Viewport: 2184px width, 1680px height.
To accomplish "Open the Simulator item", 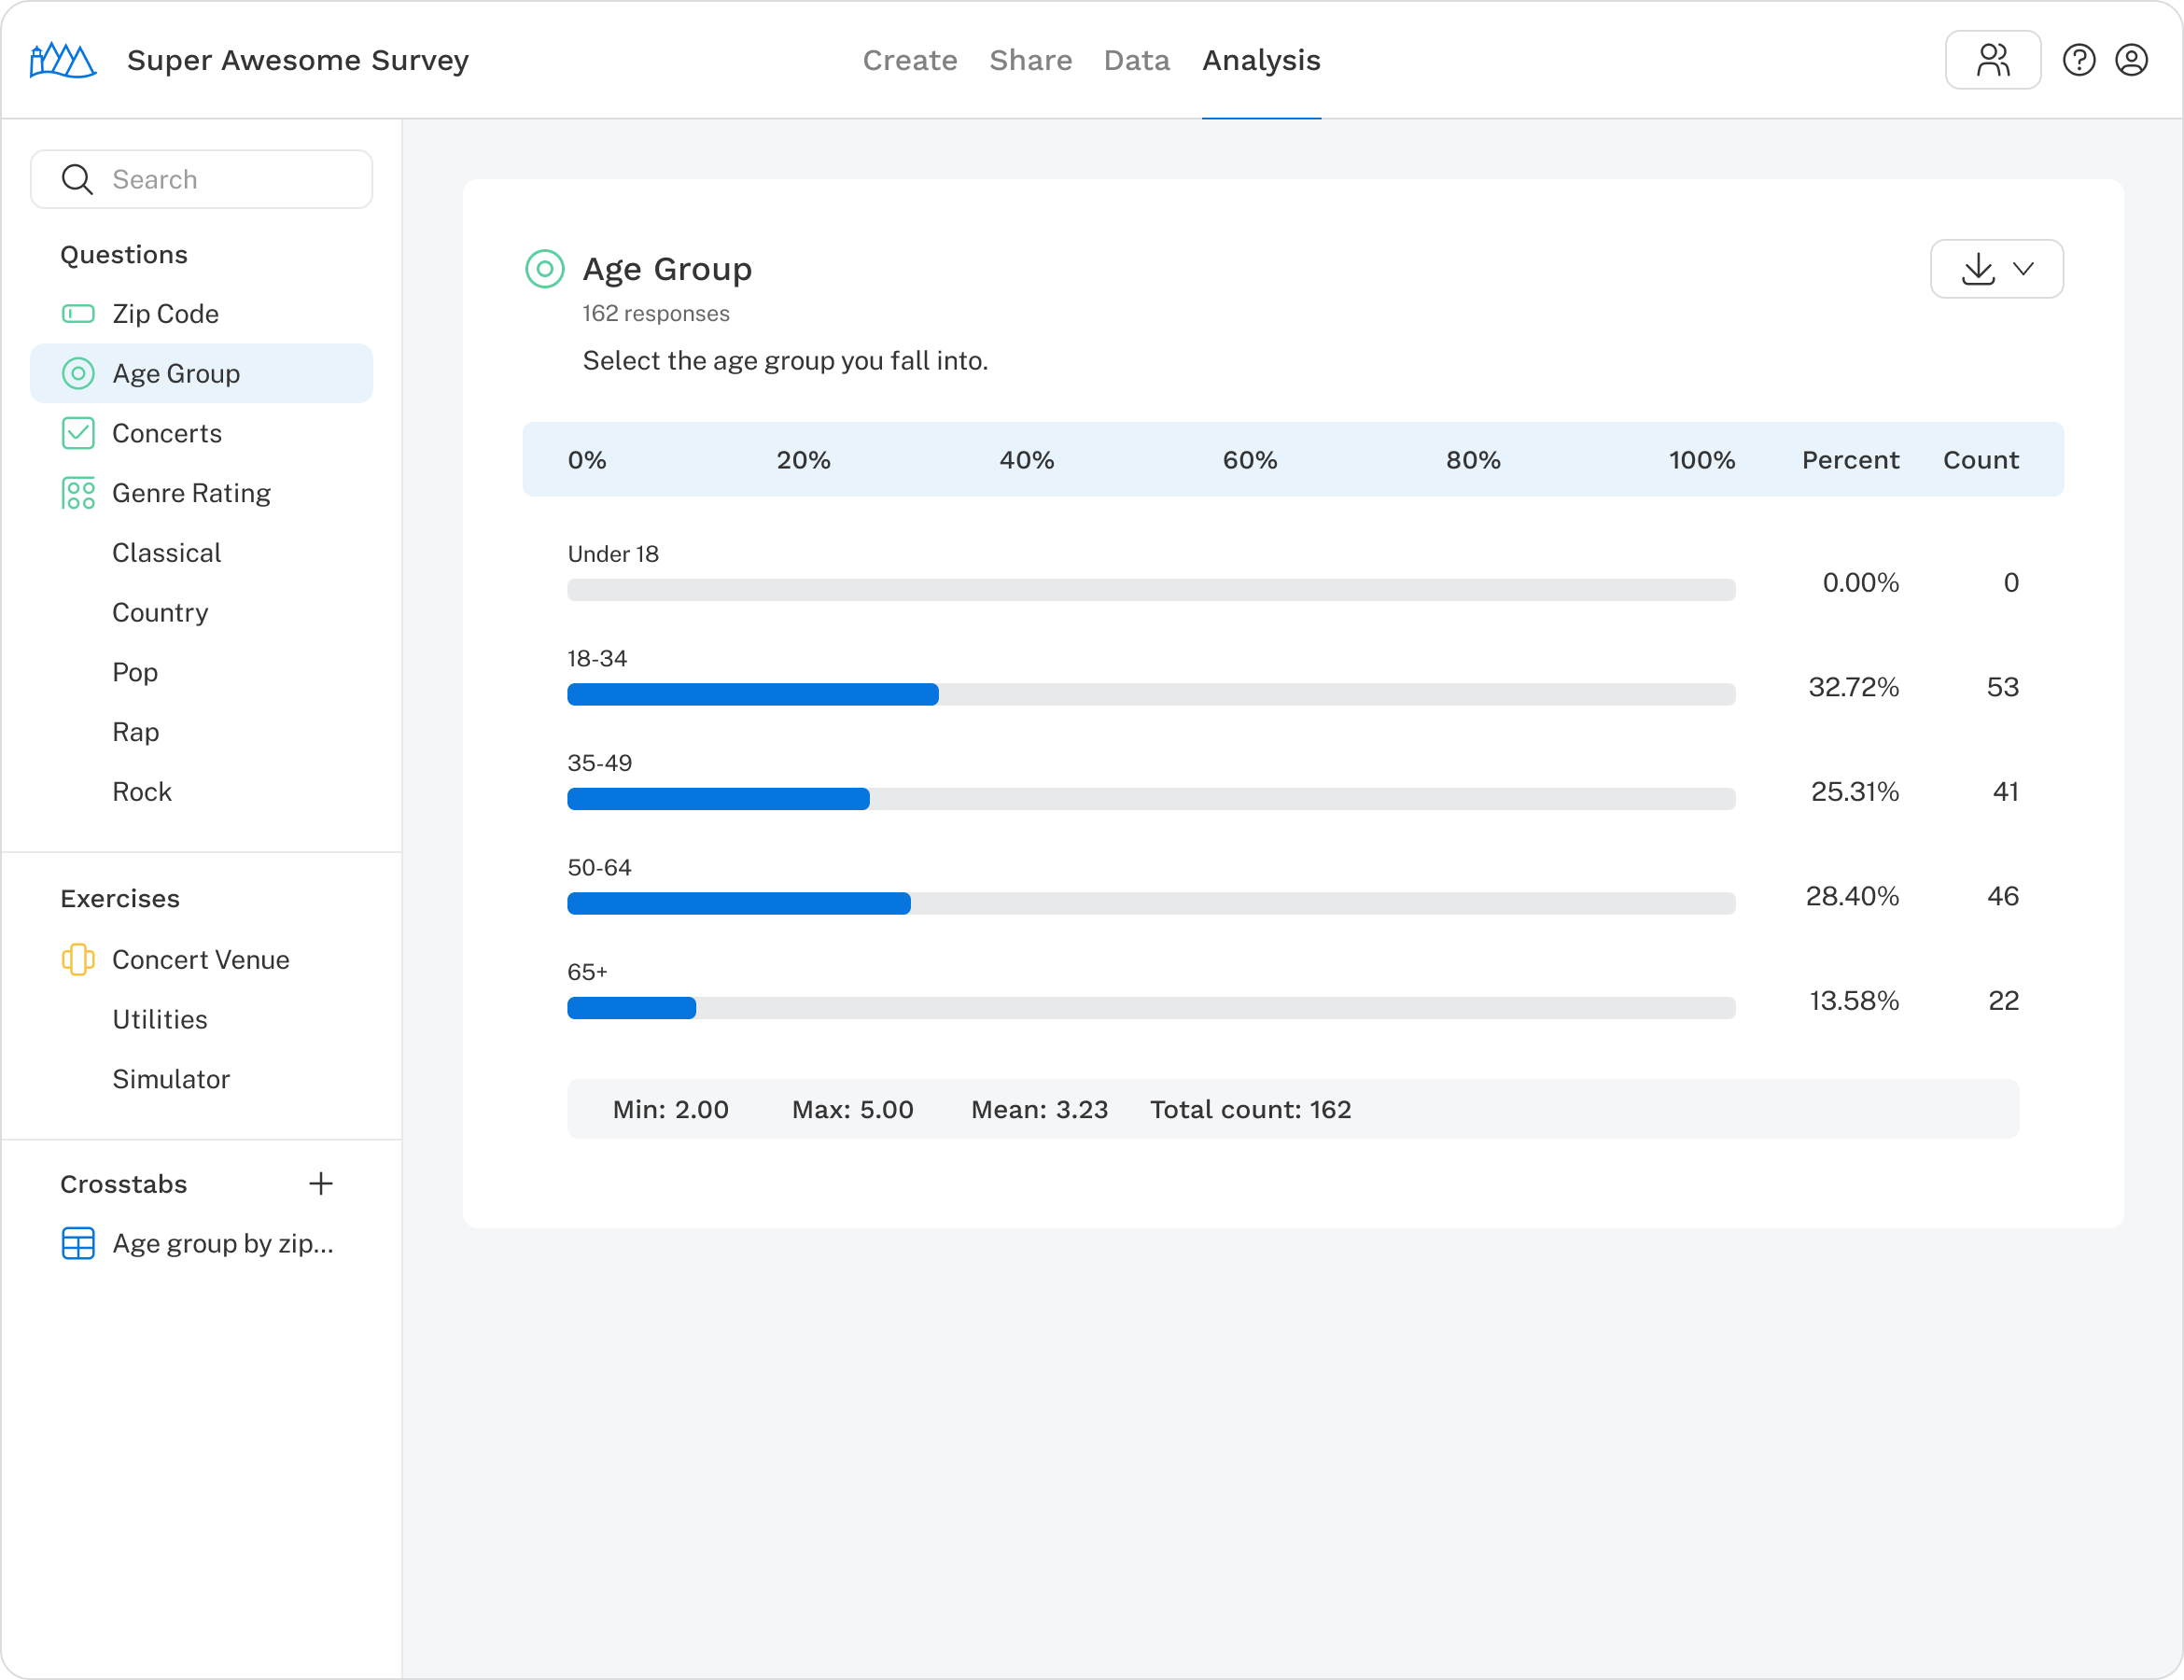I will (171, 1079).
